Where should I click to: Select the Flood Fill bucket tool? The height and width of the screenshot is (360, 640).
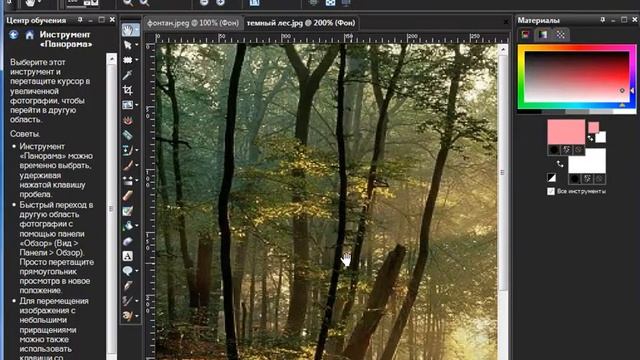click(127, 225)
